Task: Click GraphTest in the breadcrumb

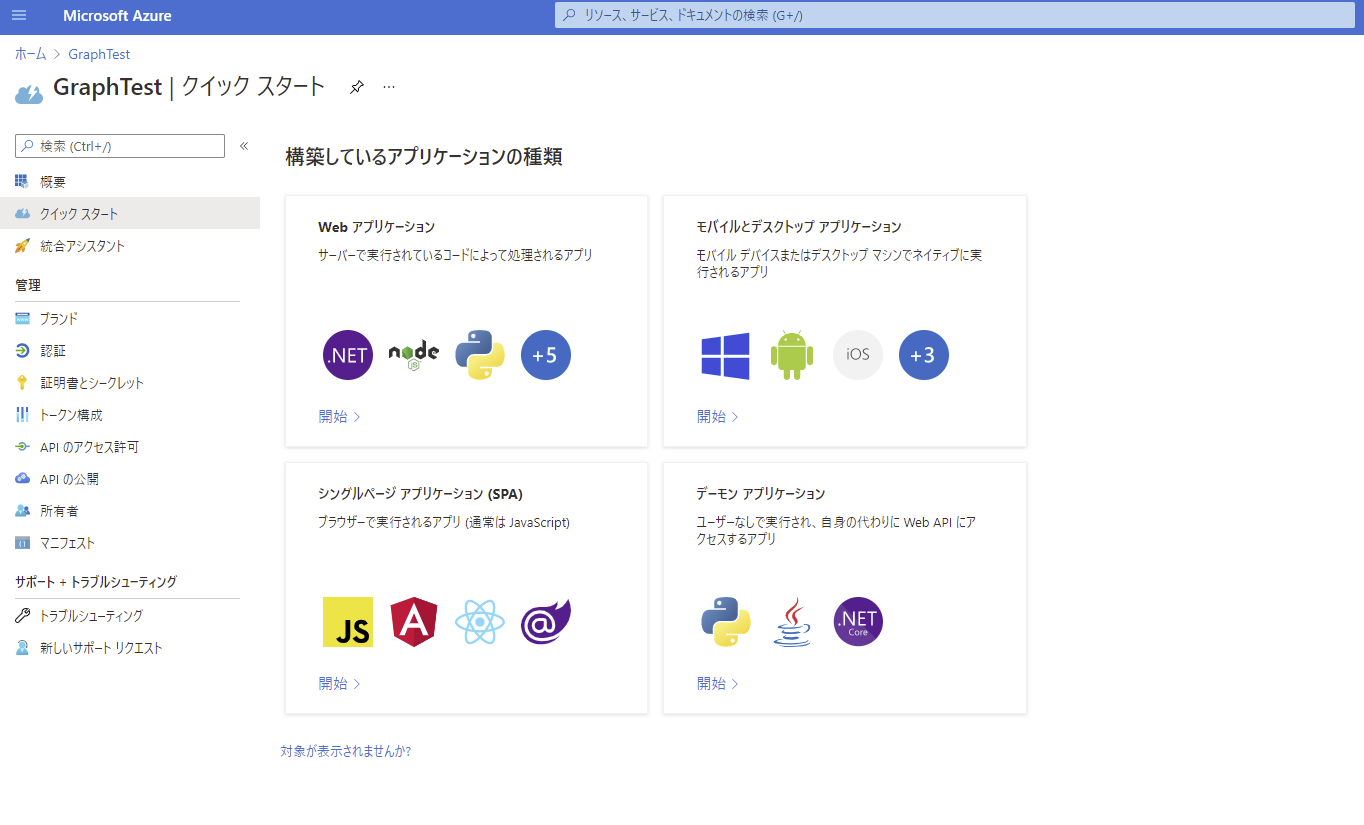Action: pos(99,54)
